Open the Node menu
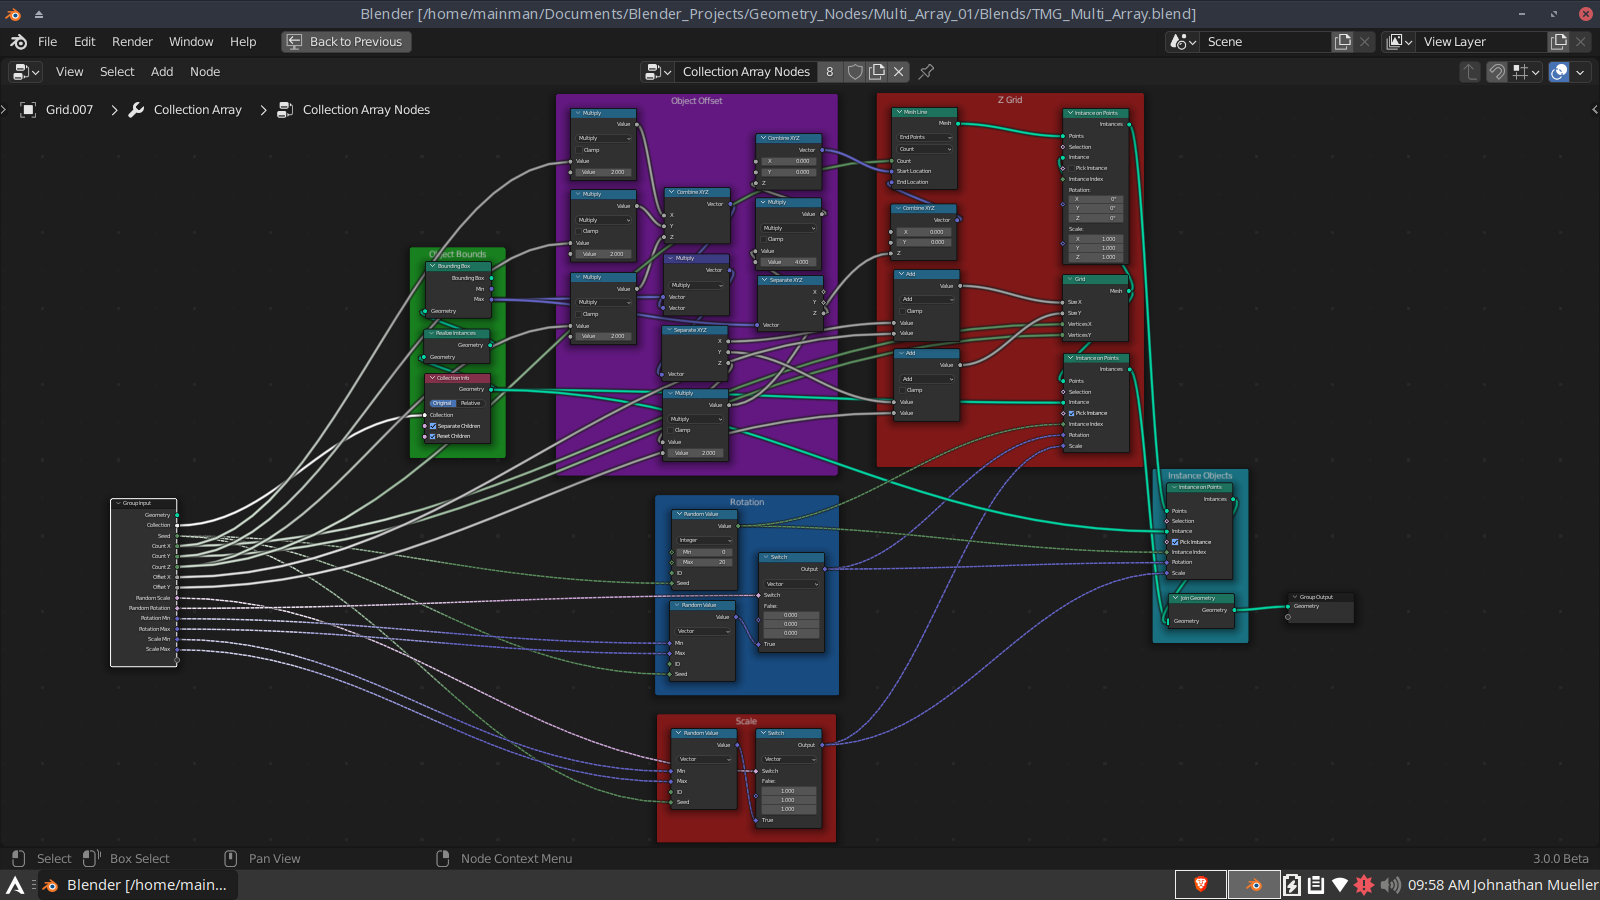The width and height of the screenshot is (1600, 900). 204,71
